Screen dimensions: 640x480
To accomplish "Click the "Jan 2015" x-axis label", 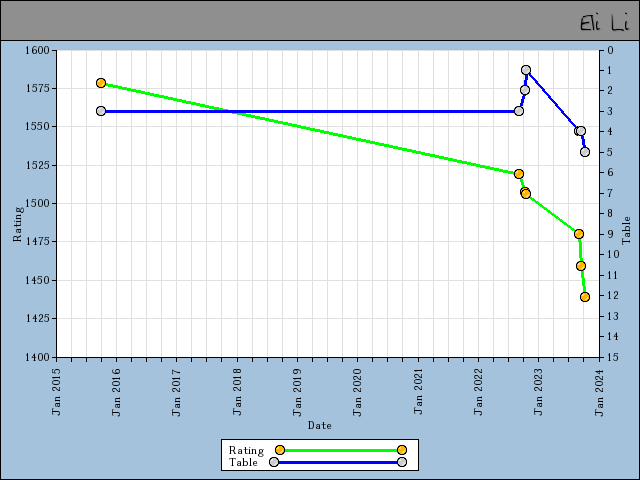I will [x=56, y=392].
